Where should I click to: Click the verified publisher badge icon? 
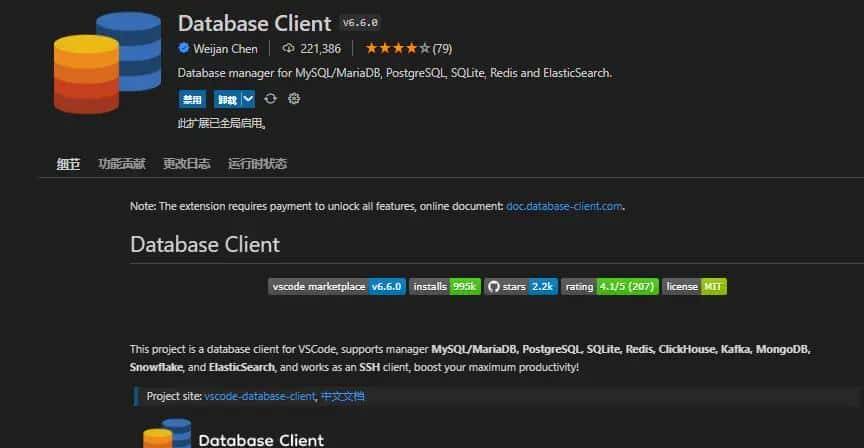[x=184, y=49]
